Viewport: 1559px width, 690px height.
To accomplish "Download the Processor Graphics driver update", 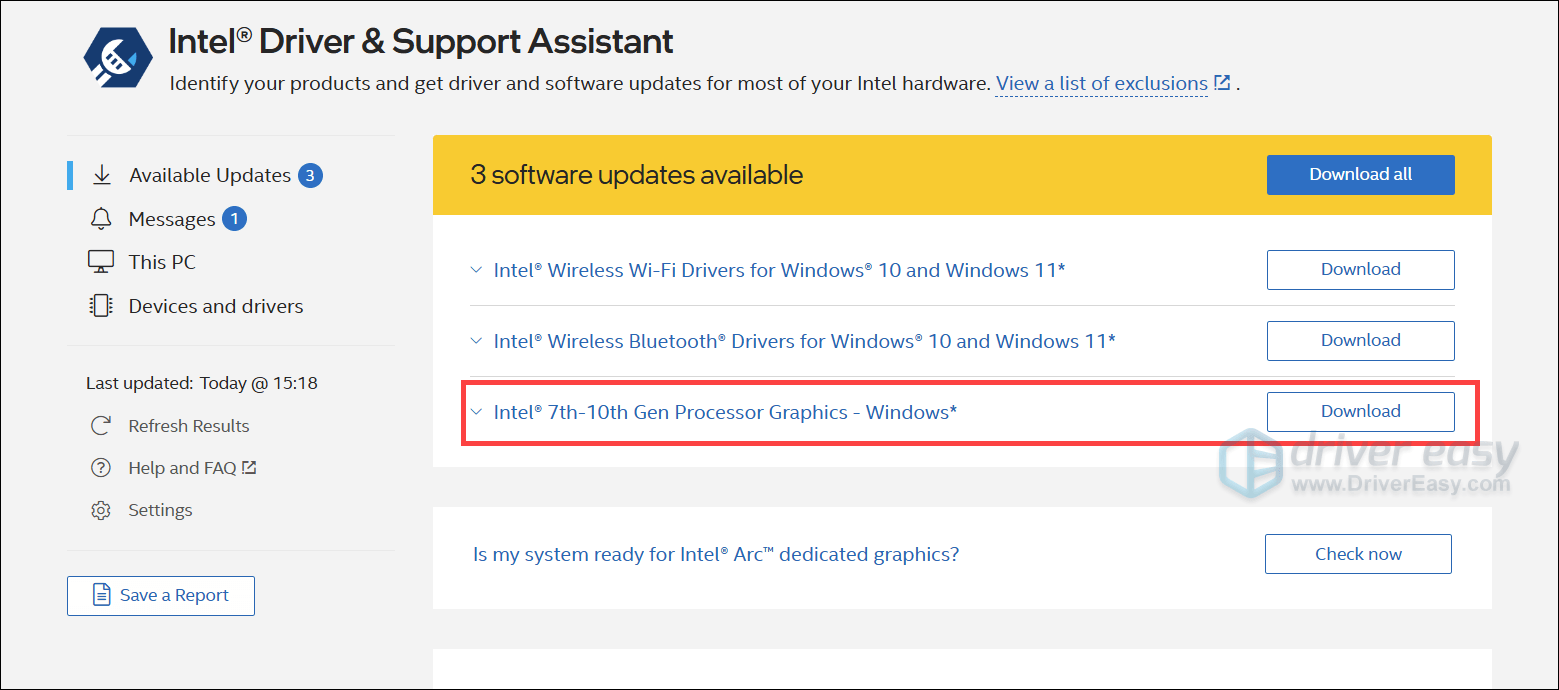I will click(1360, 412).
